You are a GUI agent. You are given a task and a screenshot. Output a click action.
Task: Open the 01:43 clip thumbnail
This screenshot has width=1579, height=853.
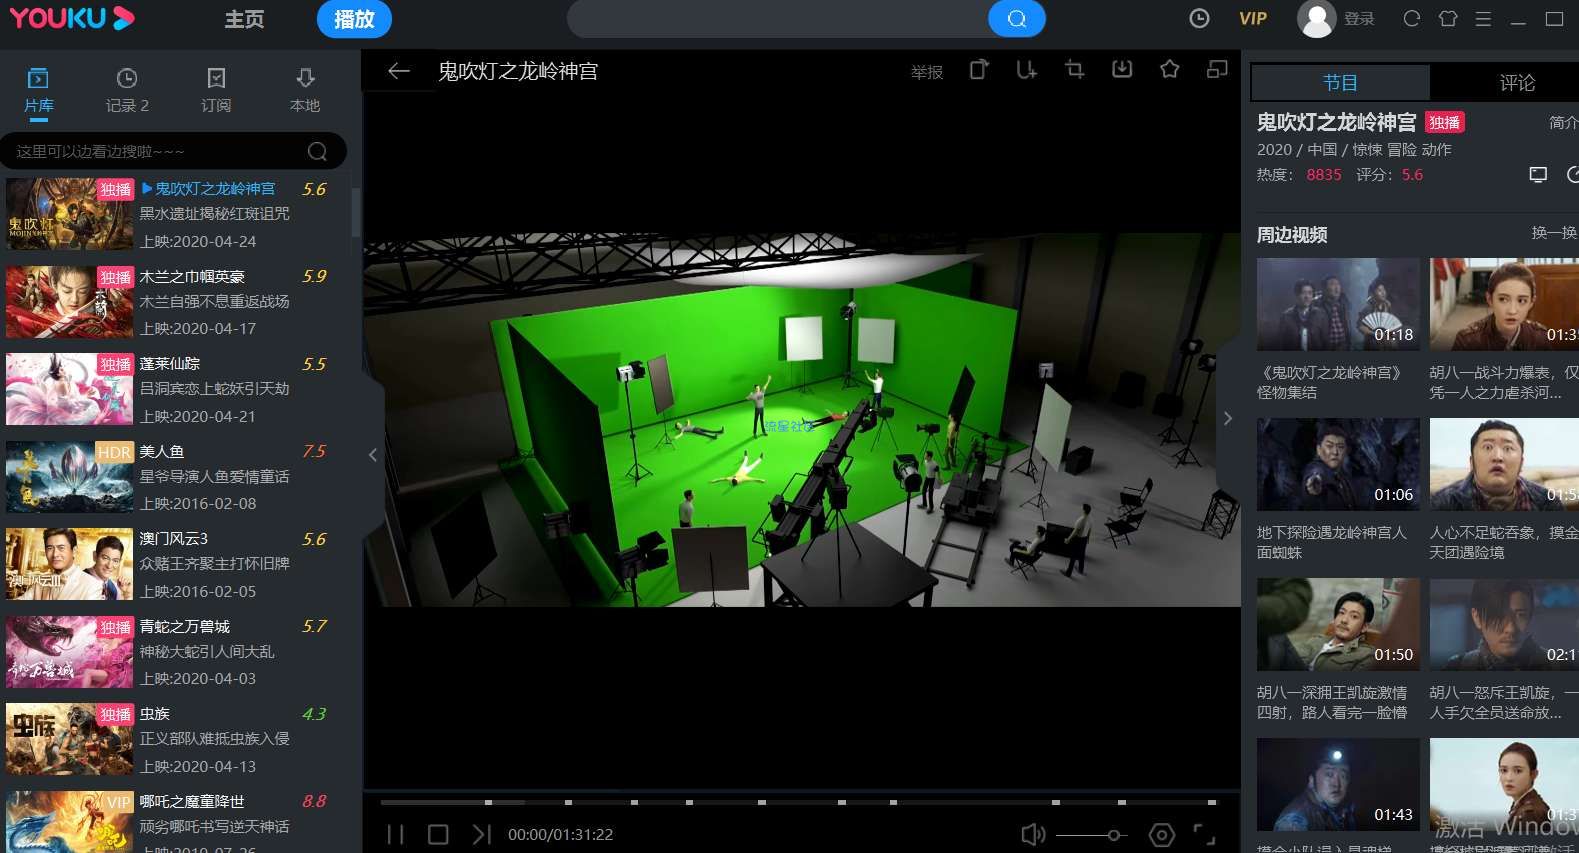click(x=1338, y=784)
